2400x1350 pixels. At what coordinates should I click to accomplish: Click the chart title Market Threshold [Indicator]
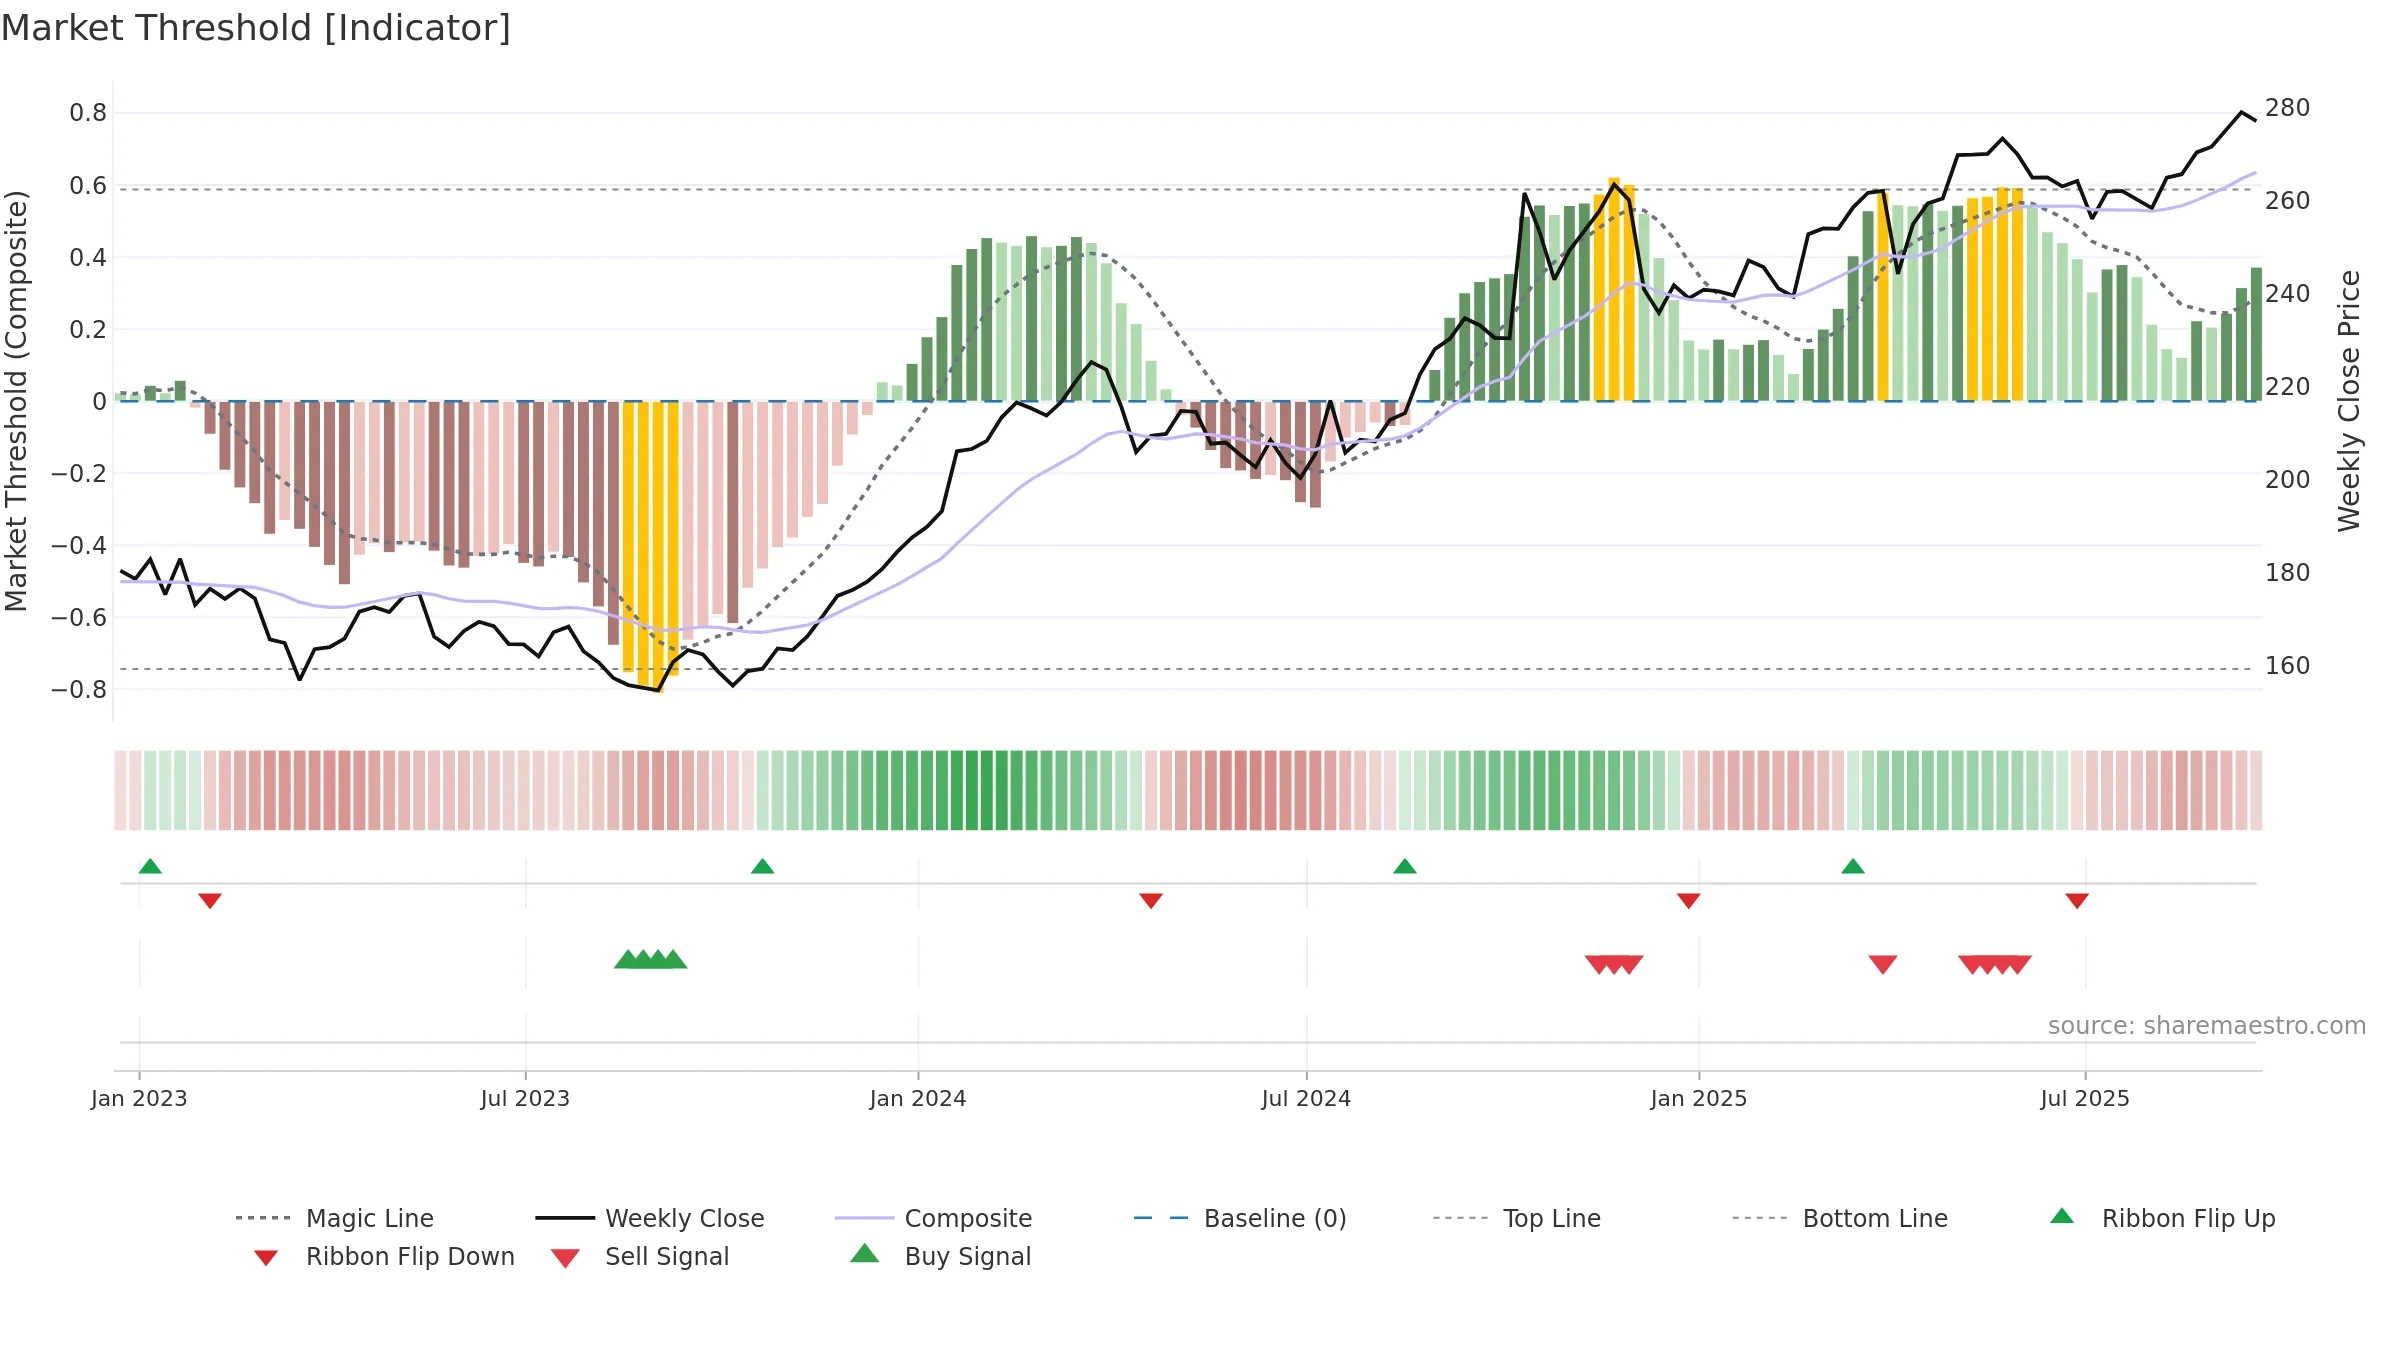pos(256,28)
